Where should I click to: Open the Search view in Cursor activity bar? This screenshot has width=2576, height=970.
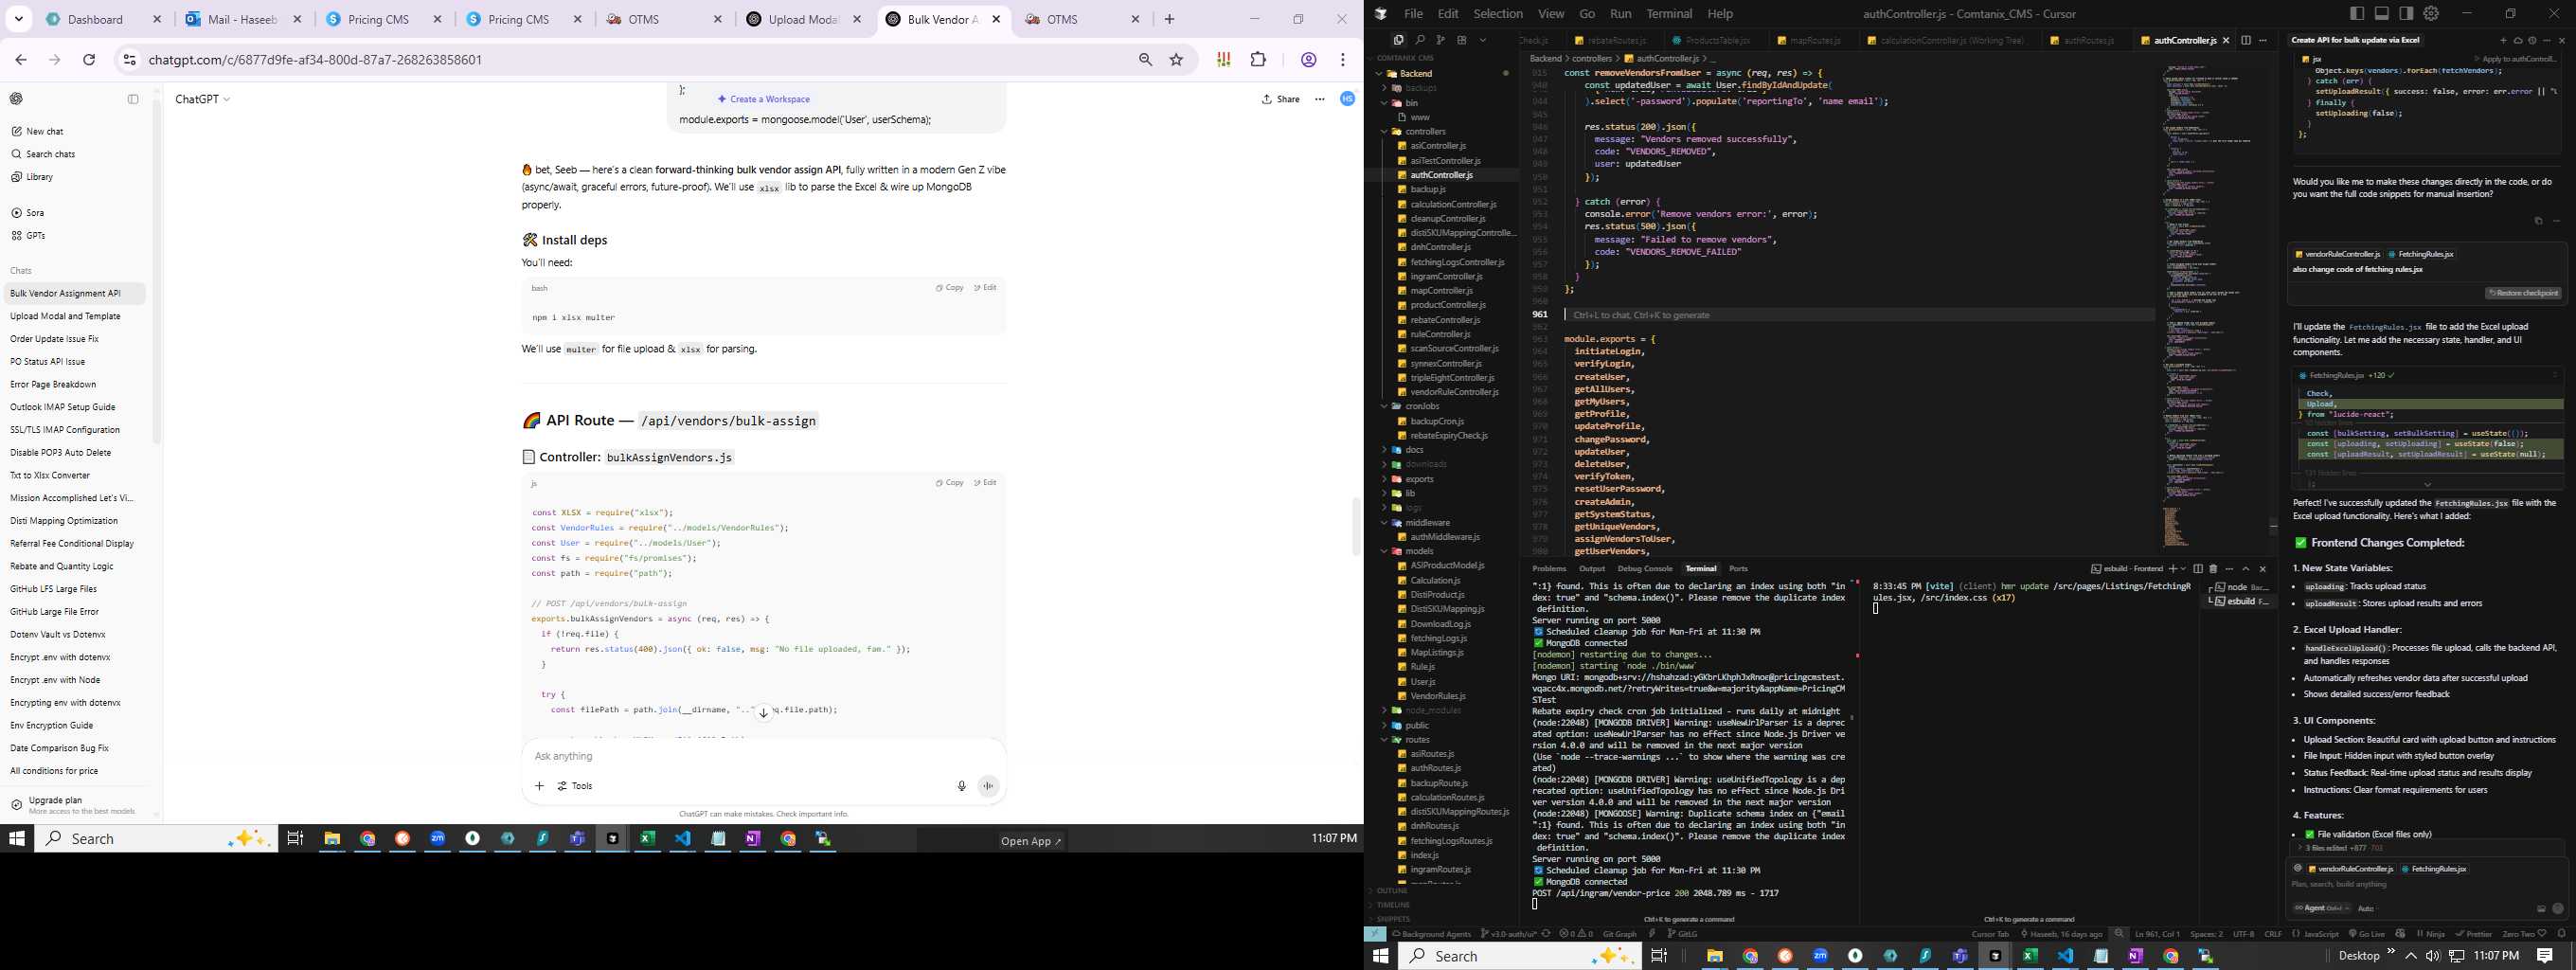1419,40
